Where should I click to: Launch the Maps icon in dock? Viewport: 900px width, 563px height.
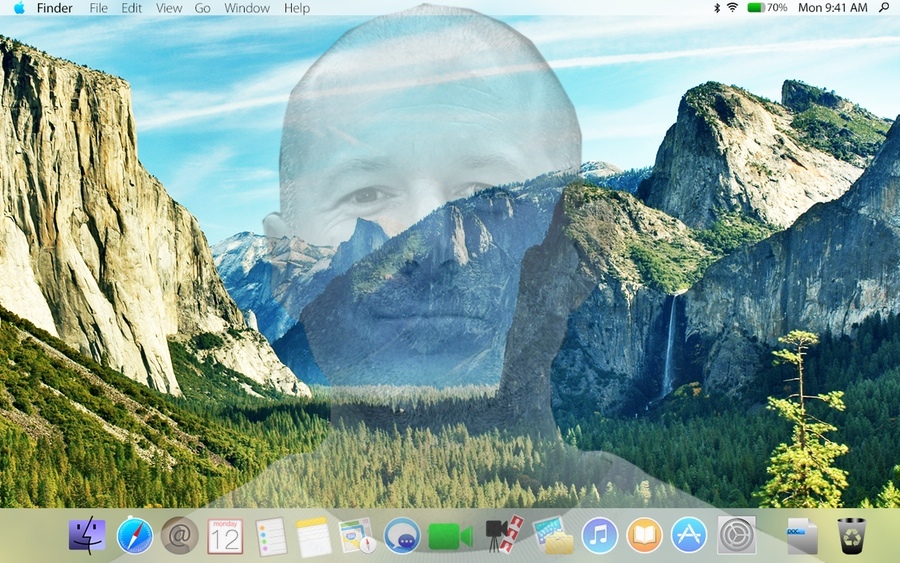[x=357, y=536]
